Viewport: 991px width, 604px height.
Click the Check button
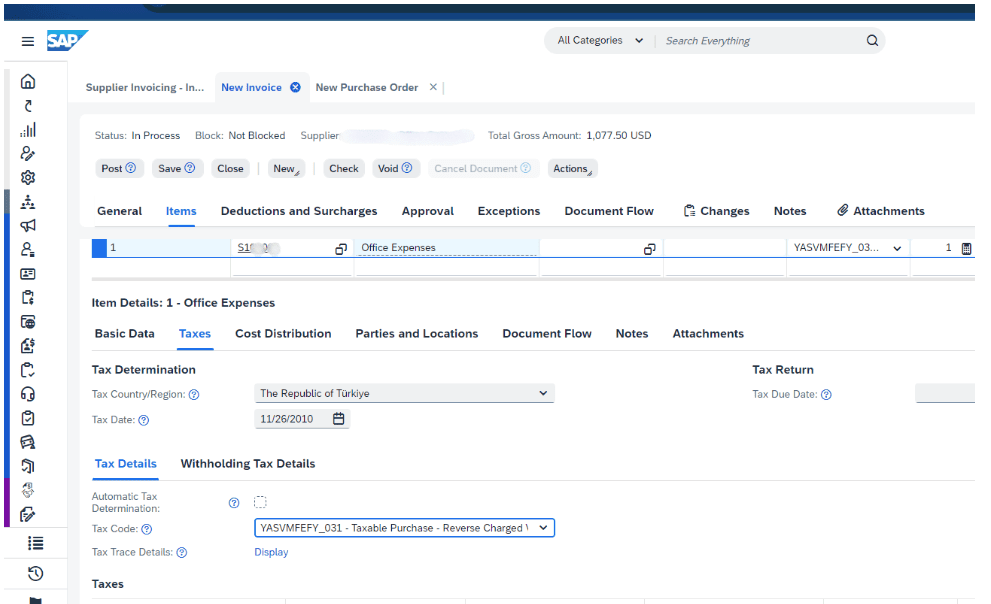coord(344,169)
